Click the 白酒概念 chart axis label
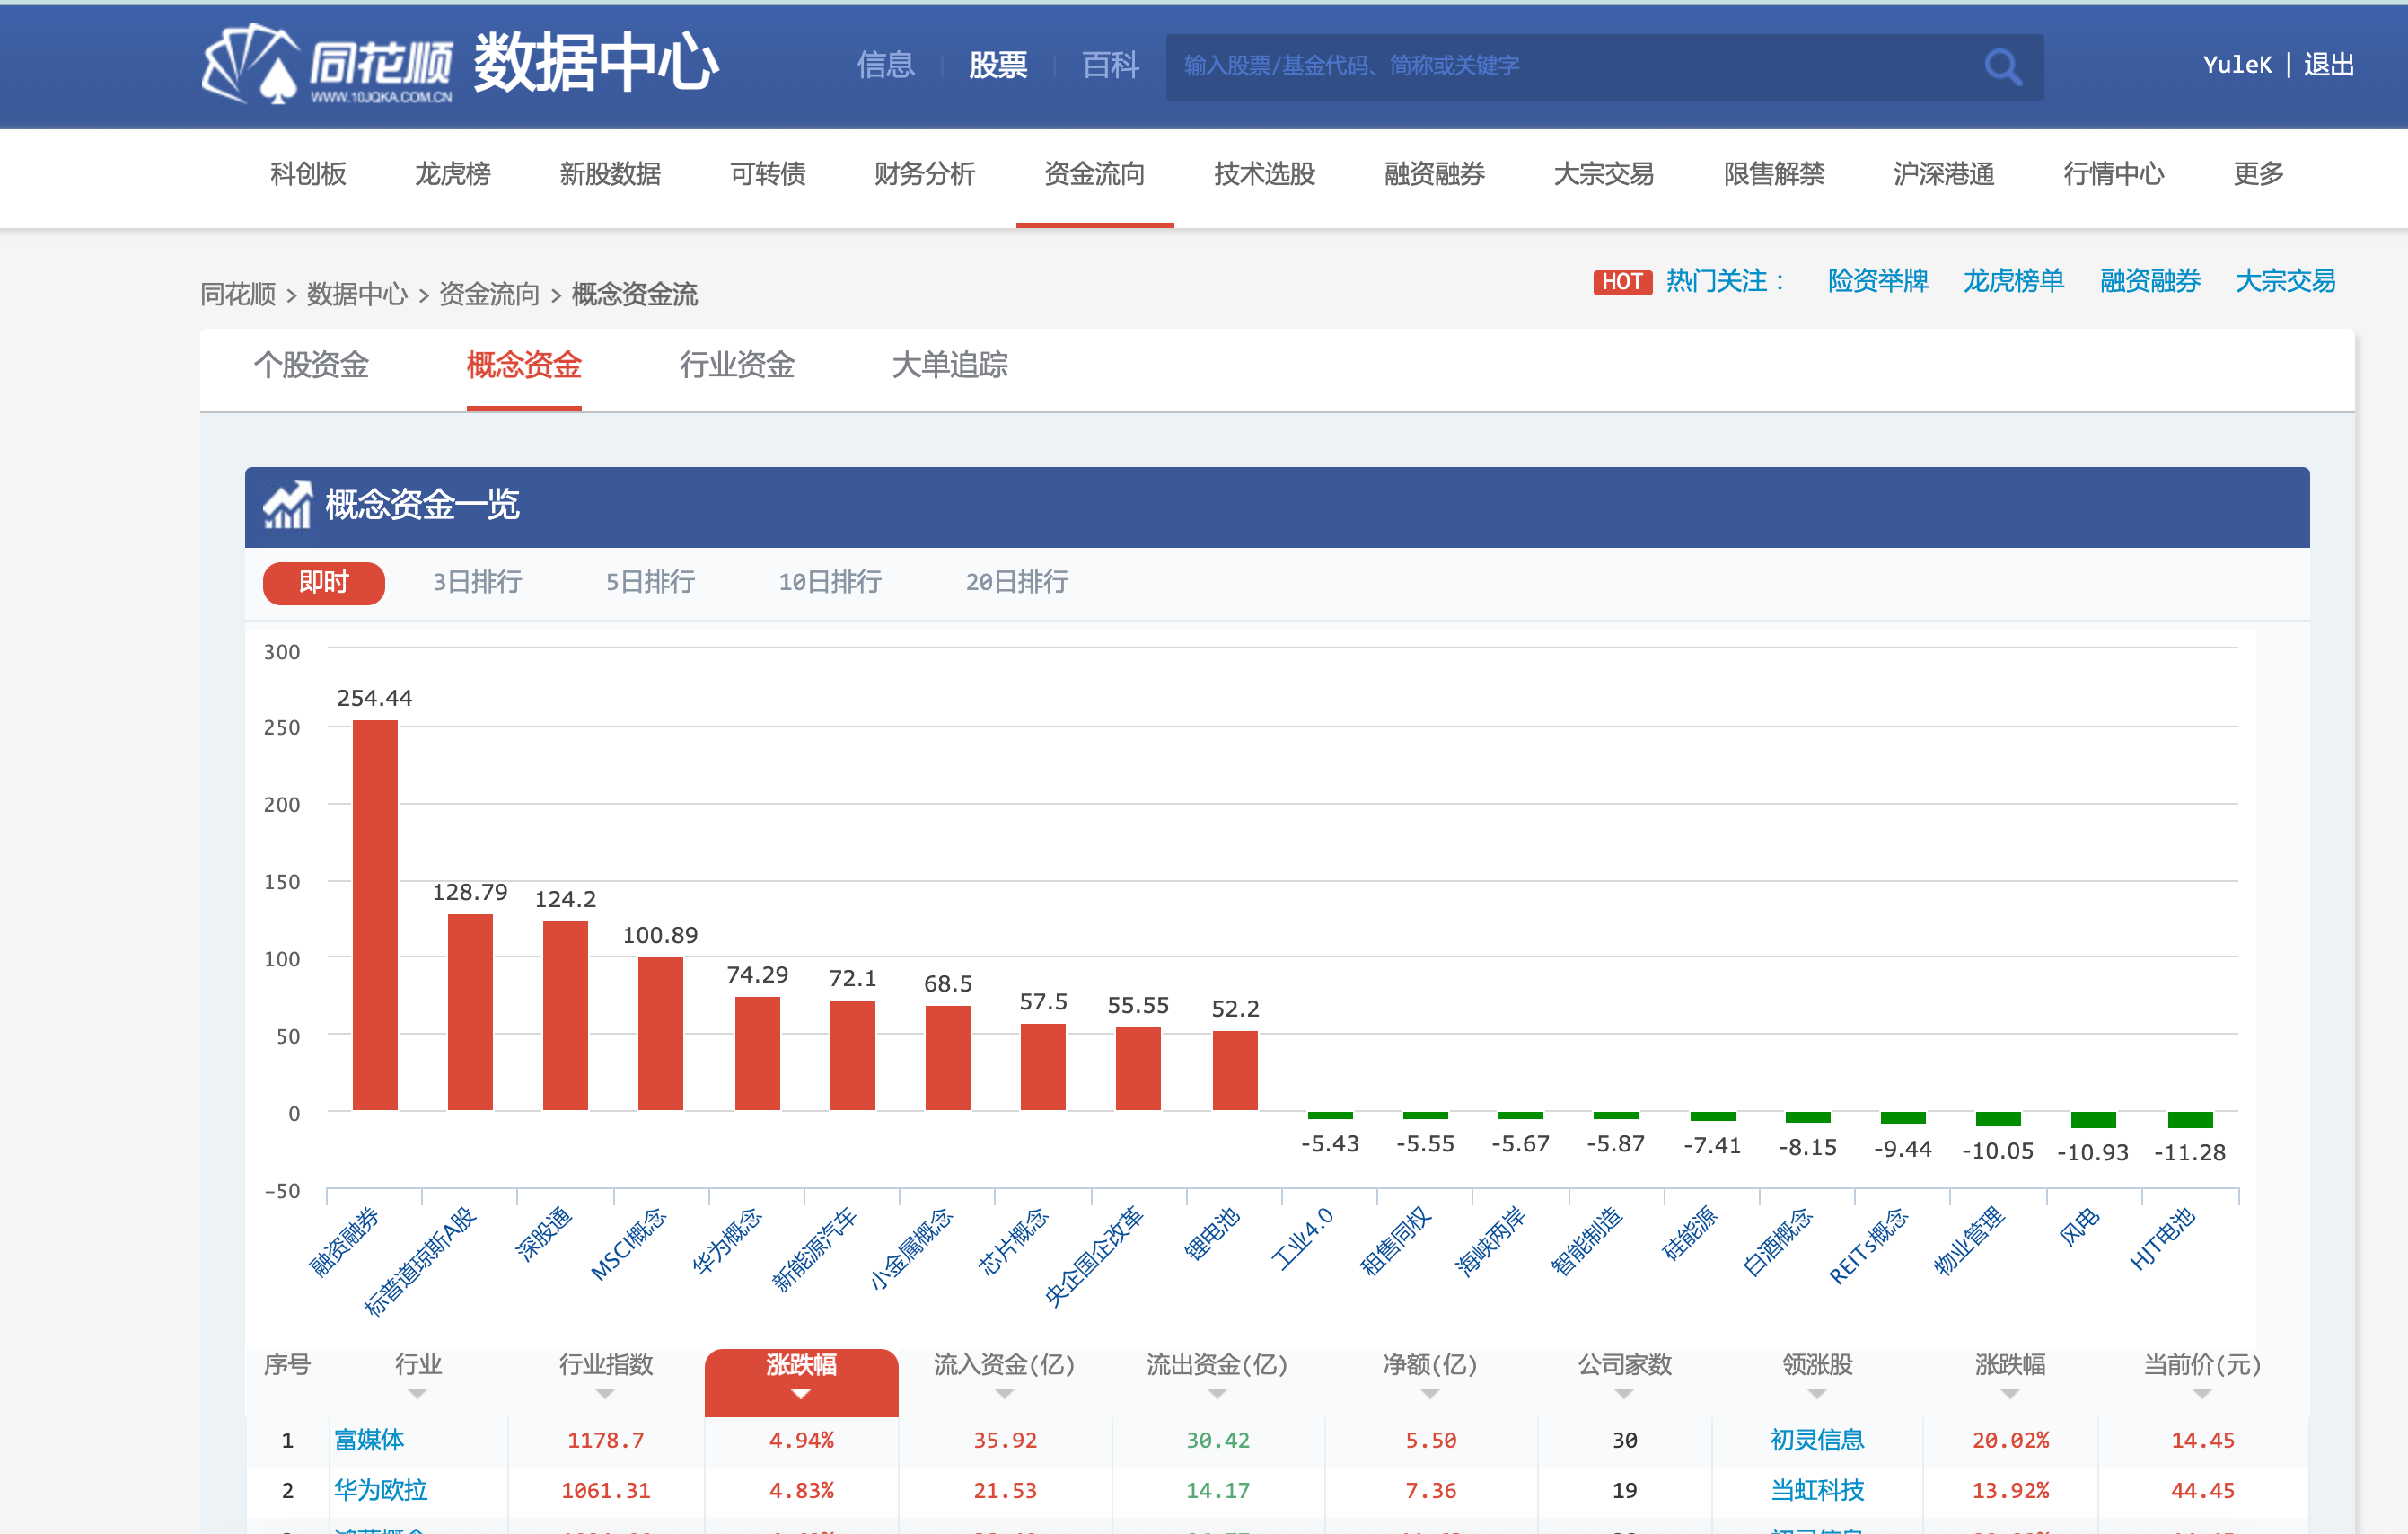The image size is (2408, 1534). pyautogui.click(x=1777, y=1242)
